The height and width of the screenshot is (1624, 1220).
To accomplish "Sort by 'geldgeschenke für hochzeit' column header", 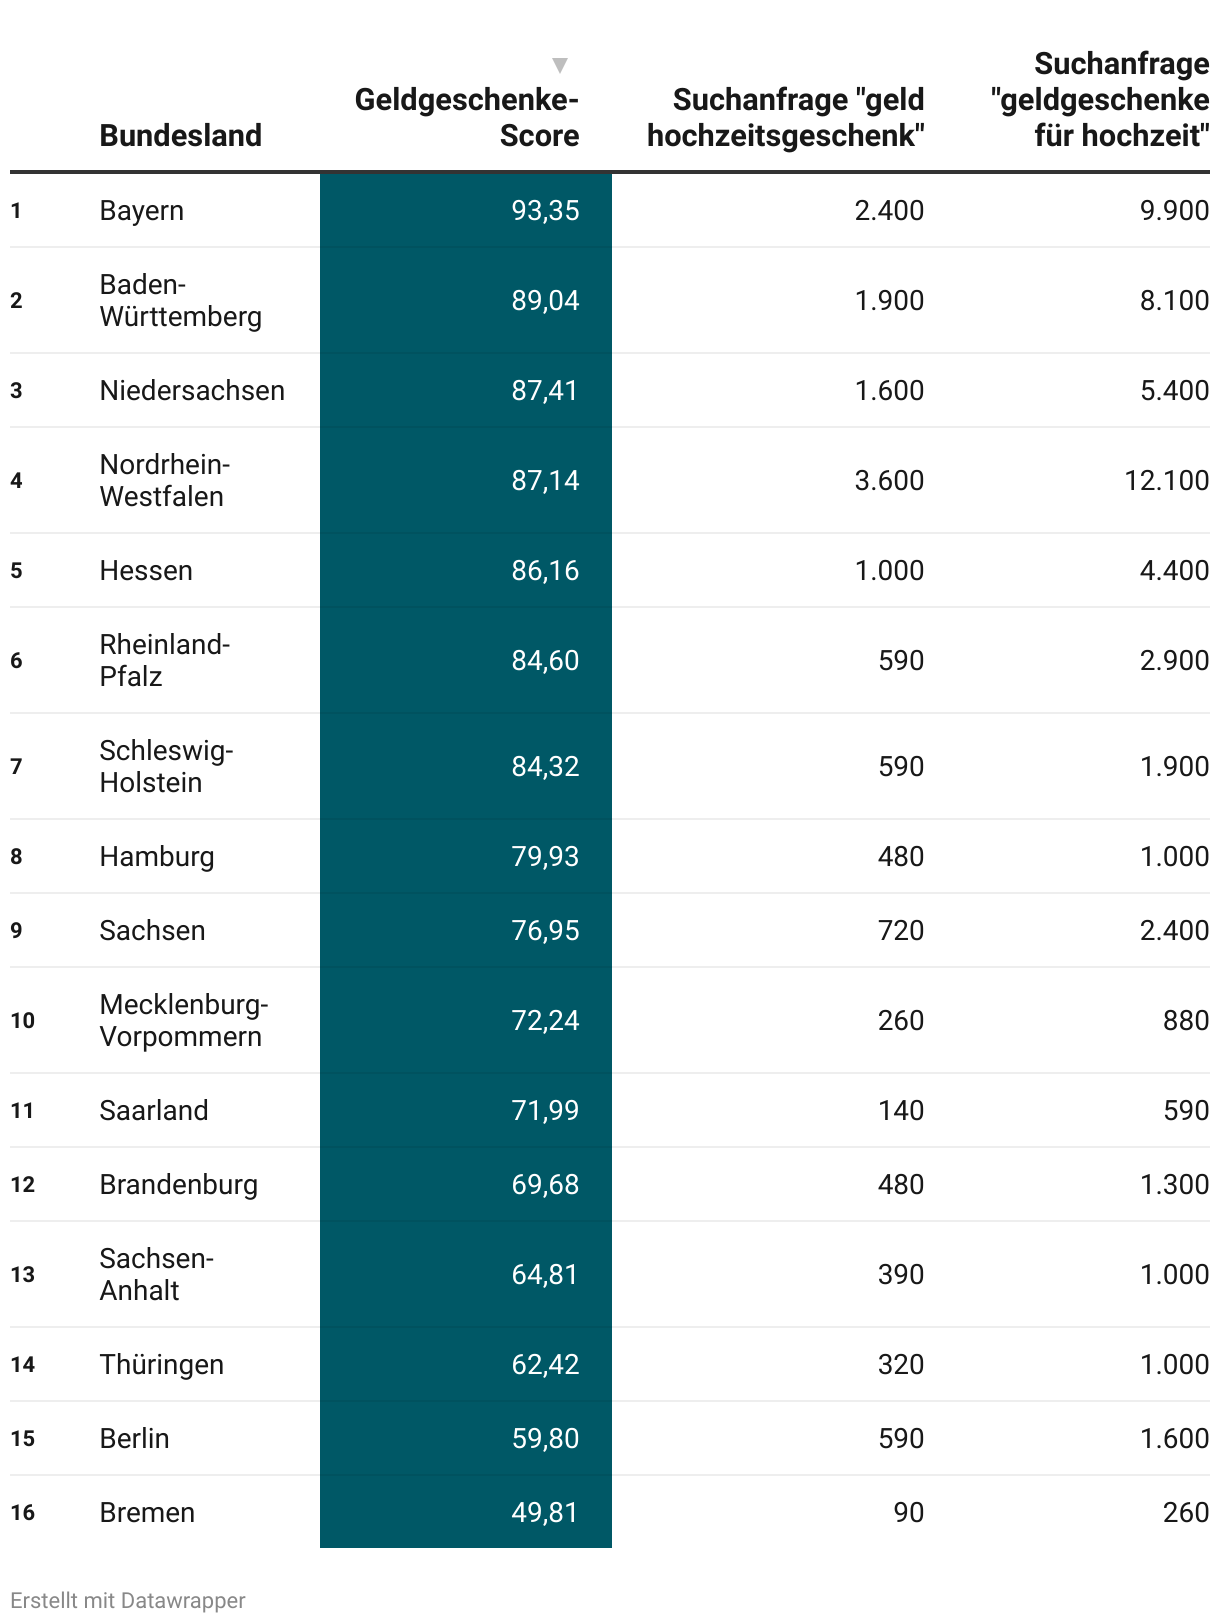I will pos(1100,99).
